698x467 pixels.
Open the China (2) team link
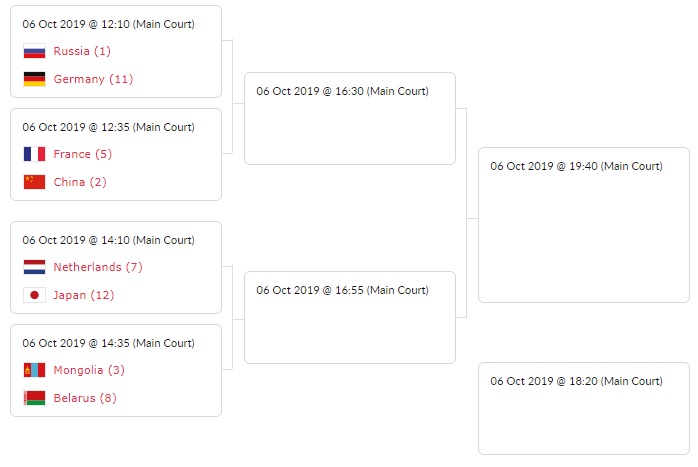point(80,182)
